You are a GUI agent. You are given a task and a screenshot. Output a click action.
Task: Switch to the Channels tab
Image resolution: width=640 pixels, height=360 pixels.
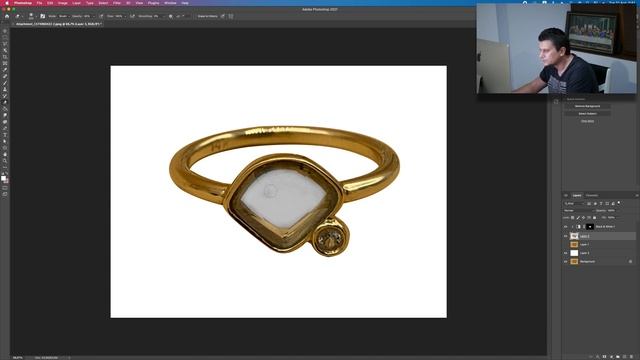click(x=592, y=196)
